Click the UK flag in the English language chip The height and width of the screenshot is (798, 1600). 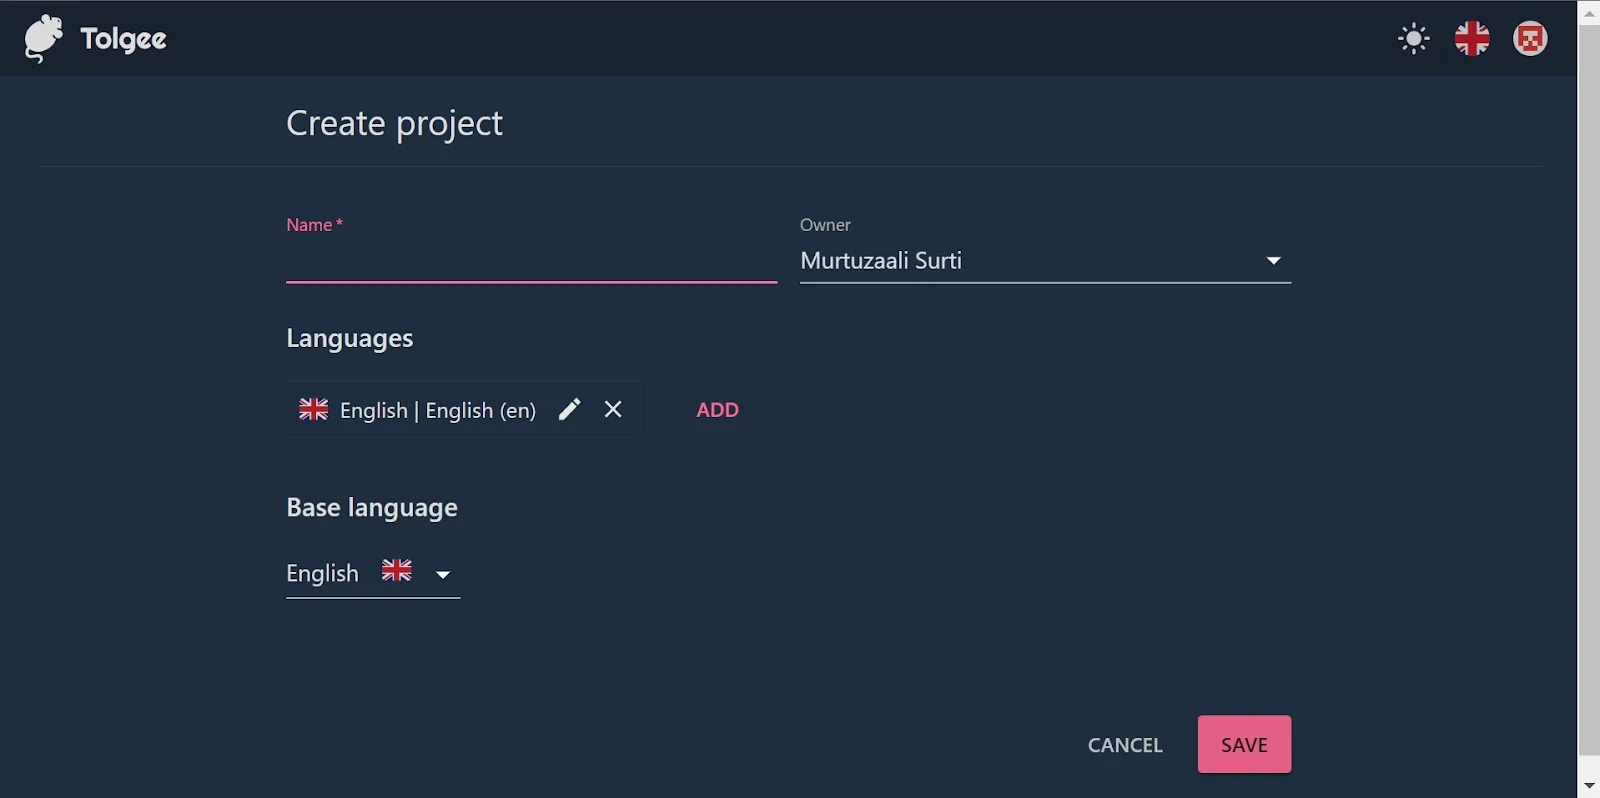(x=313, y=410)
